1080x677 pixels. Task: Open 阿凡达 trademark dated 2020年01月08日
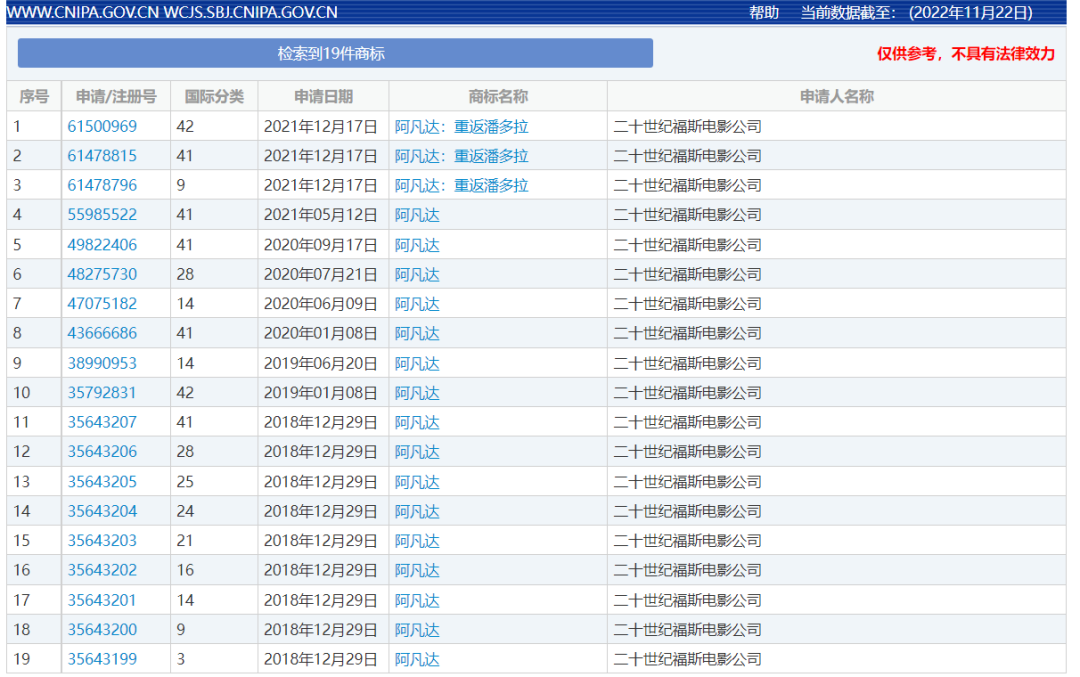point(417,334)
